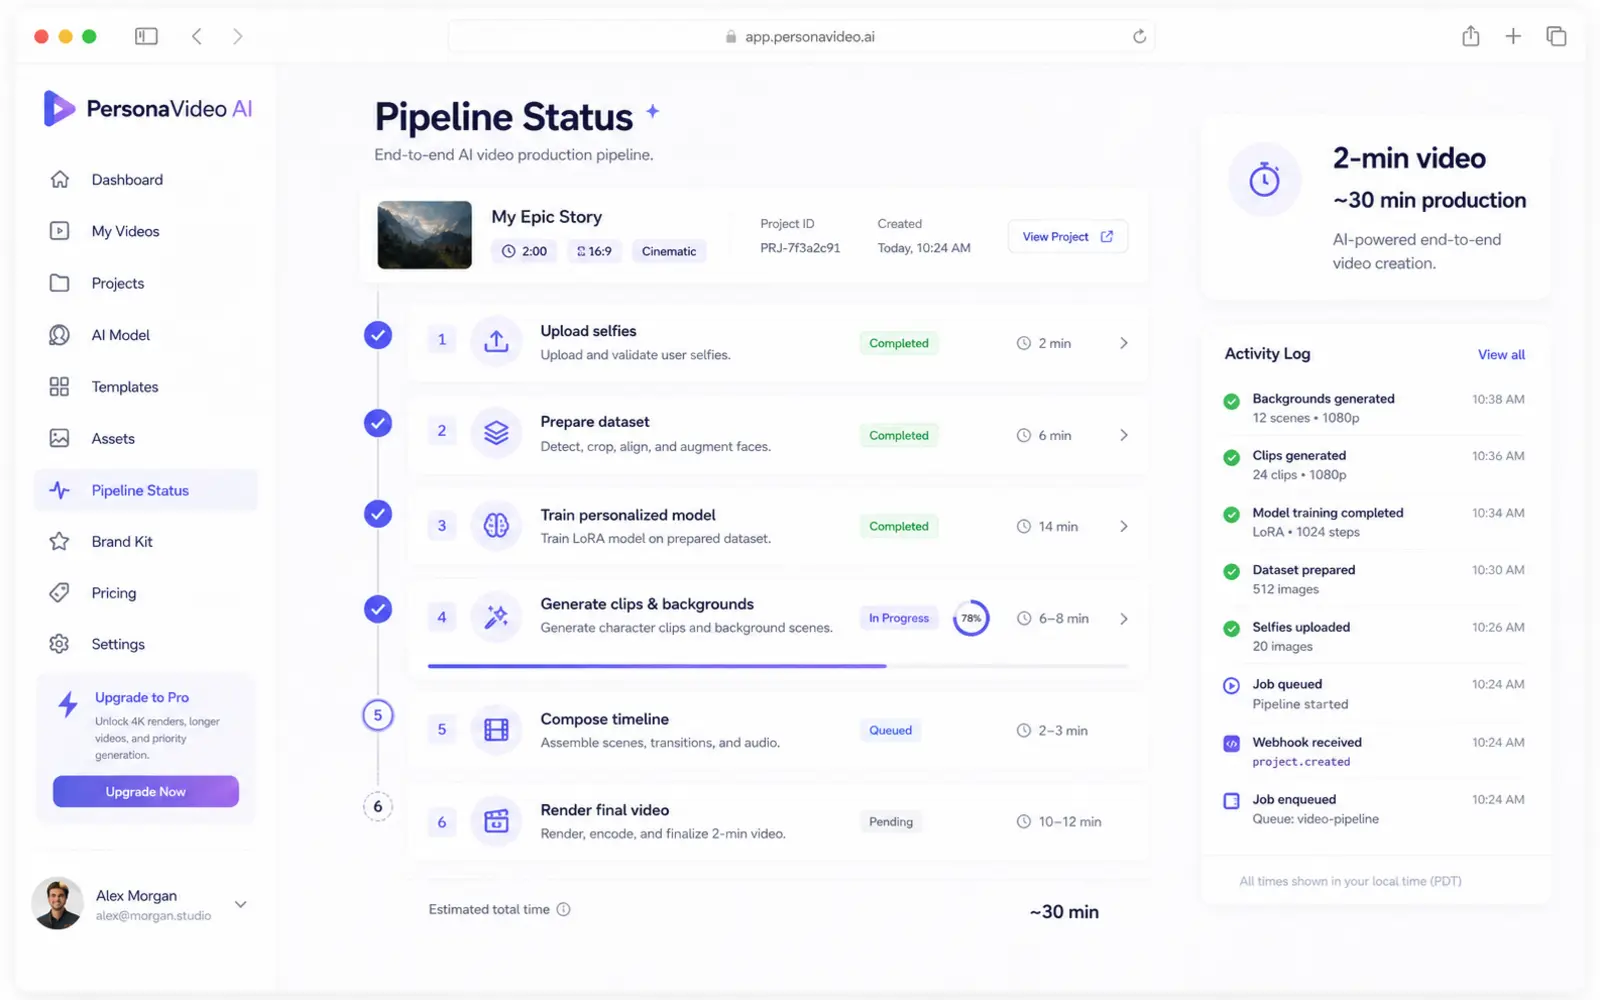The height and width of the screenshot is (1000, 1600).
Task: Click the Prepare dataset layers icon
Action: pyautogui.click(x=496, y=433)
